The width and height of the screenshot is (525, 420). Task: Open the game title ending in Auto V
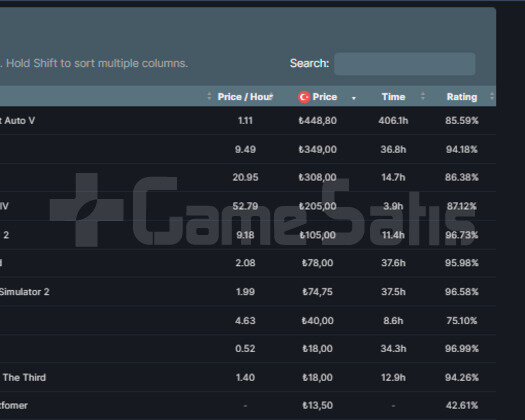coord(17,121)
